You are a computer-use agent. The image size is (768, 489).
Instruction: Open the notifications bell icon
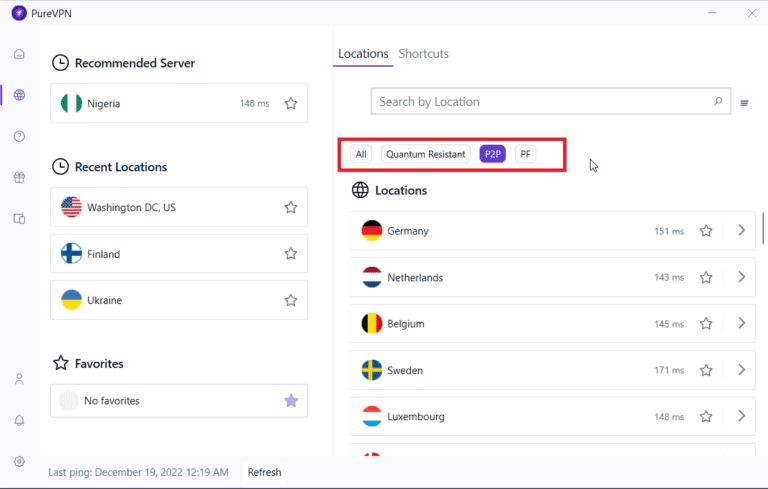tap(19, 420)
